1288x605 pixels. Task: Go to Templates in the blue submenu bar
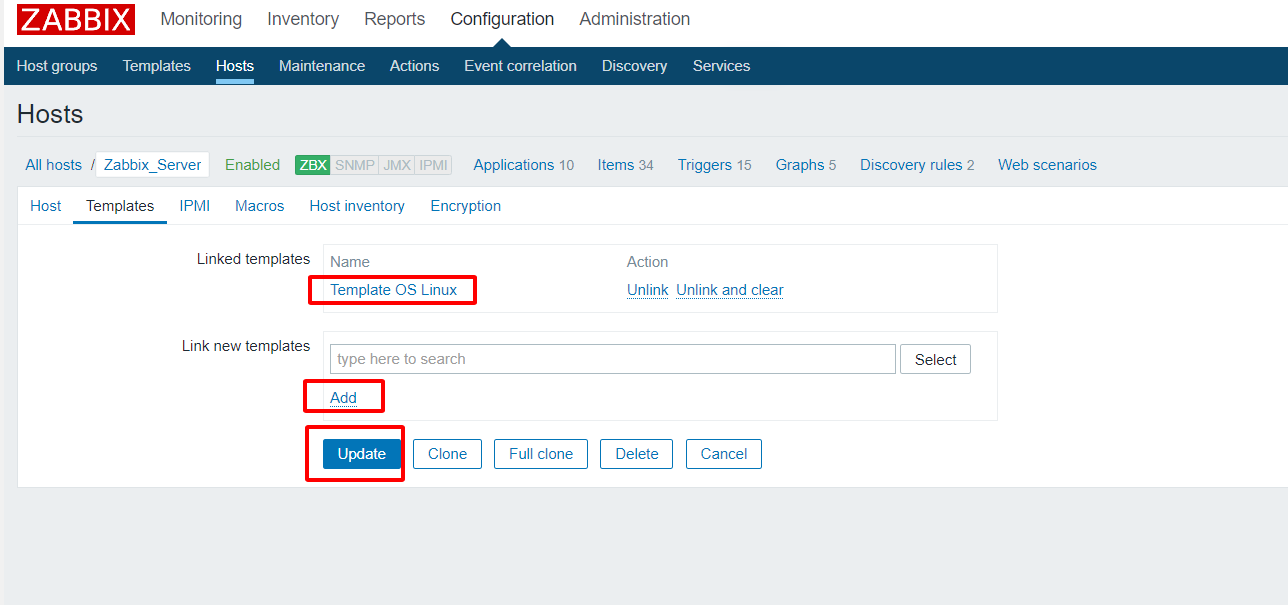click(157, 66)
